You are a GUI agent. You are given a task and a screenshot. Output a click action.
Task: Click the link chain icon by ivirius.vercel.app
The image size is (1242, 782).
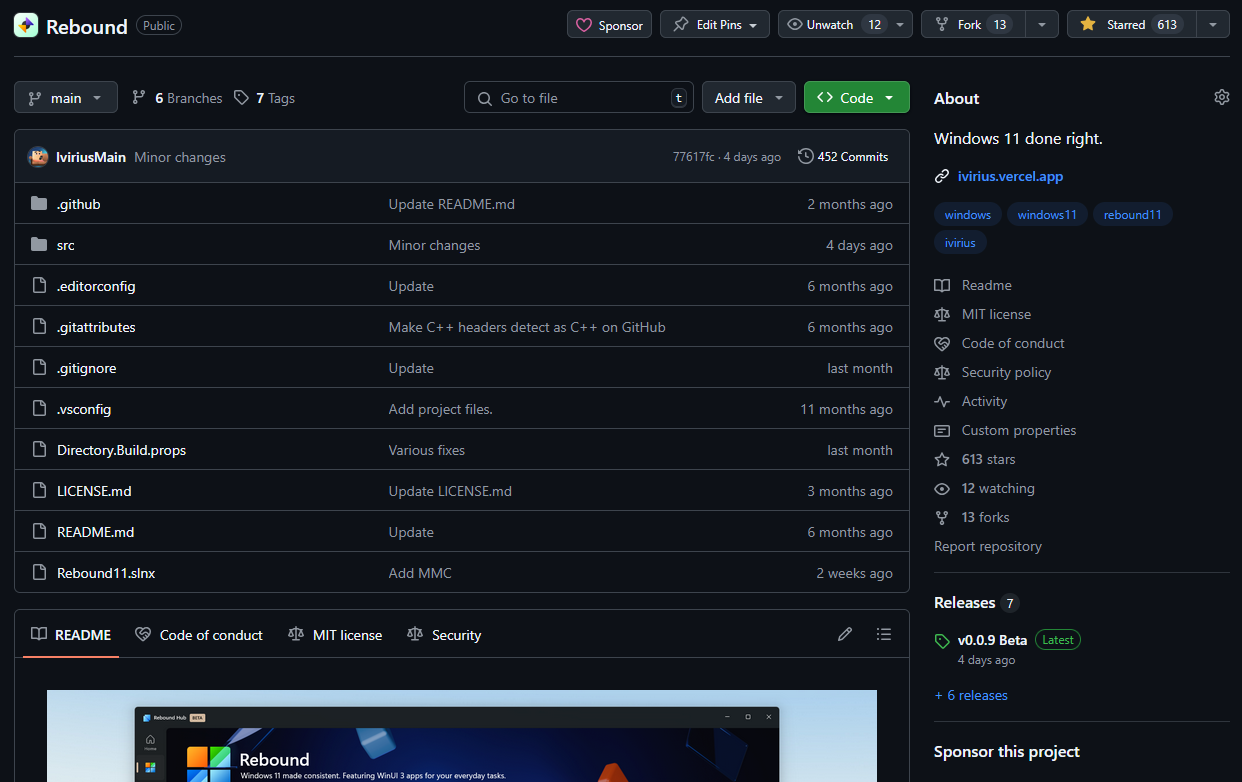pyautogui.click(x=942, y=176)
